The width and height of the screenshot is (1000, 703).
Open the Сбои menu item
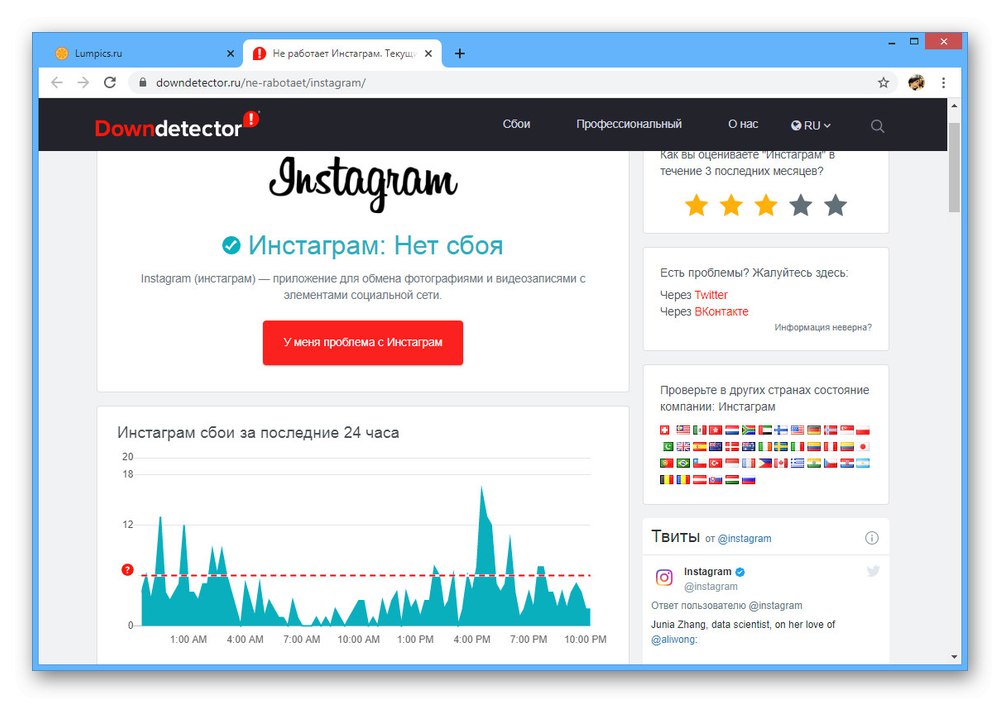516,124
